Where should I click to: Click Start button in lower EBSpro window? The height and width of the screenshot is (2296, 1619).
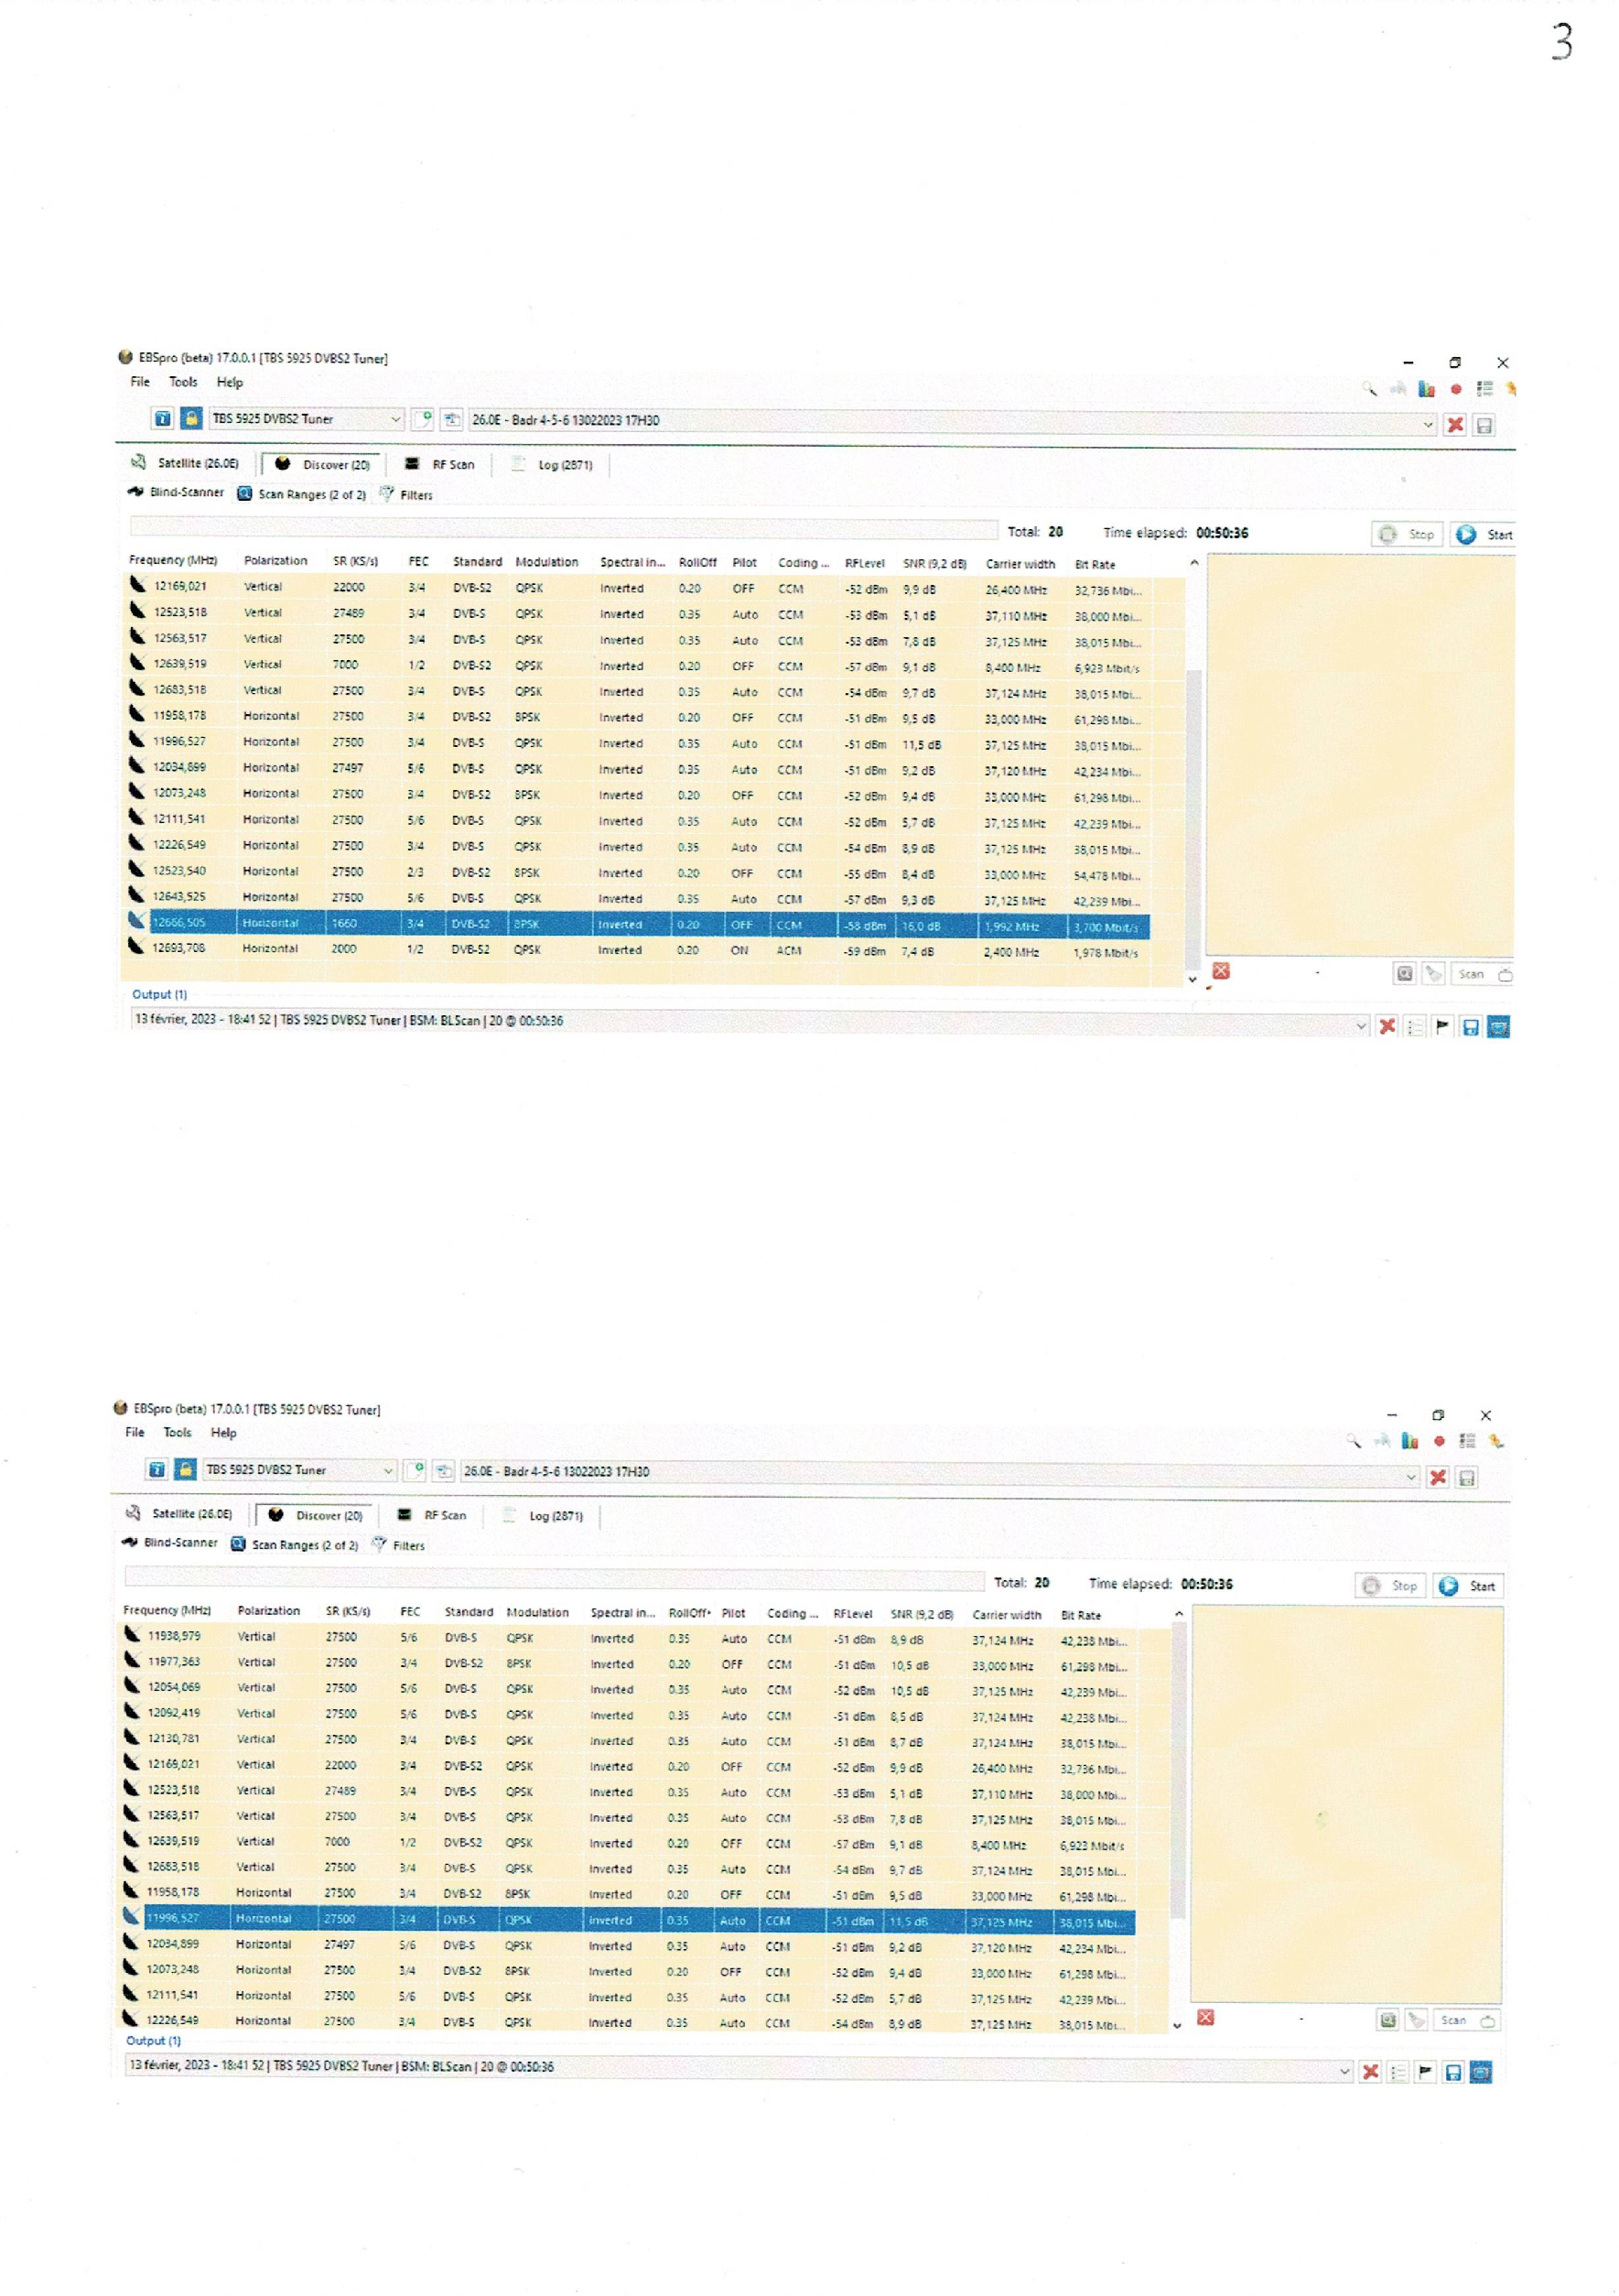point(1469,1587)
